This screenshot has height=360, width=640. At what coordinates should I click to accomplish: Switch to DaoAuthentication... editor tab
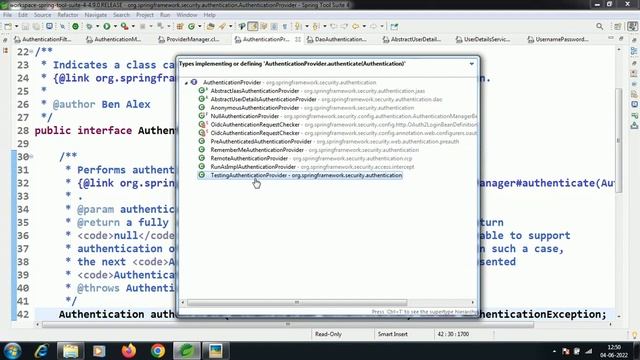coord(337,40)
